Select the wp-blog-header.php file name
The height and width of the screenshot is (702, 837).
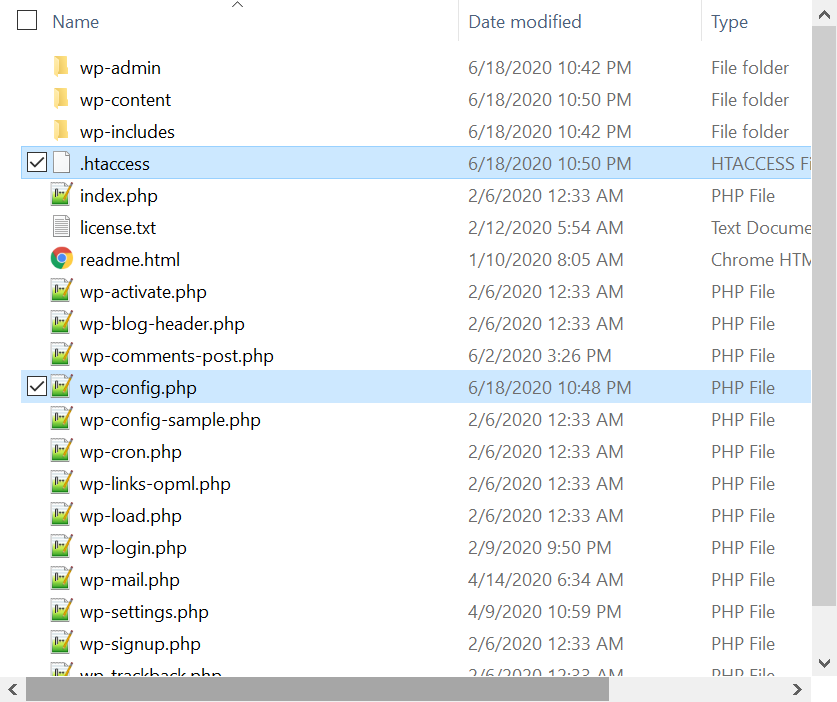point(162,325)
